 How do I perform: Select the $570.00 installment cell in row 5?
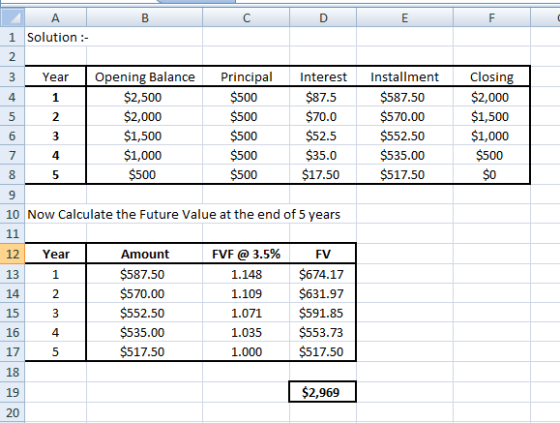405,116
